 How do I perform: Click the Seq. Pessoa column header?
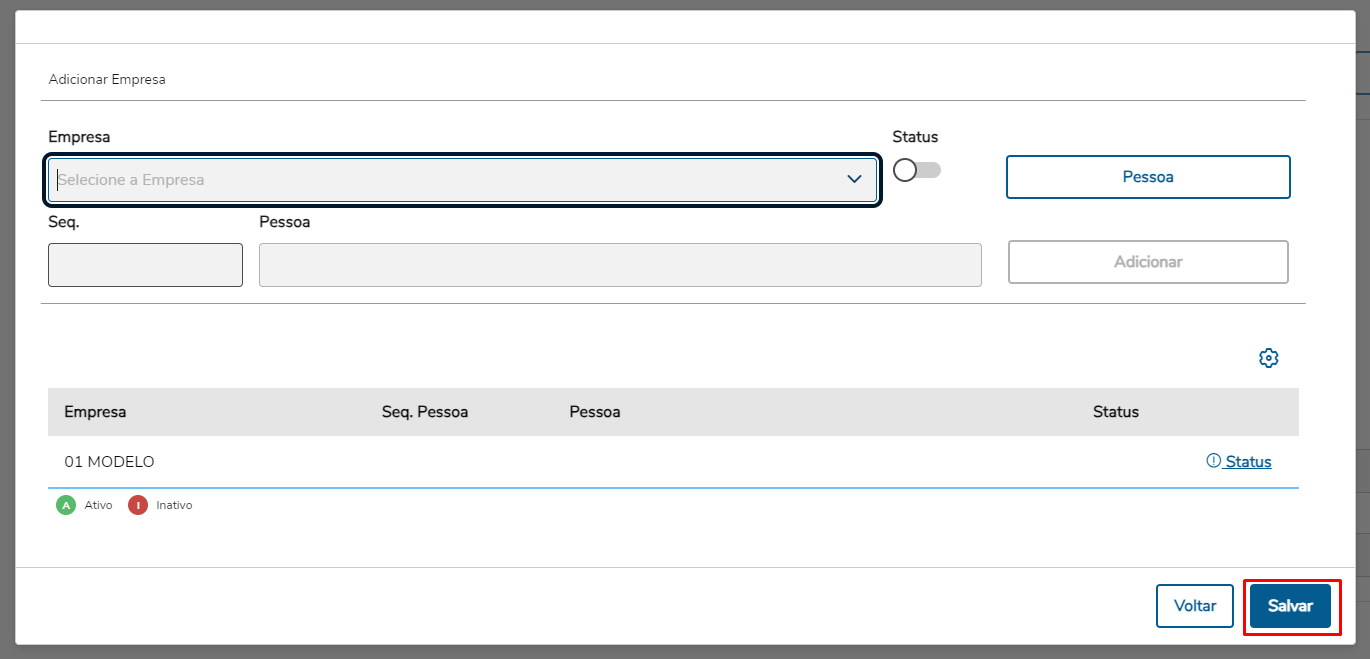click(x=425, y=412)
